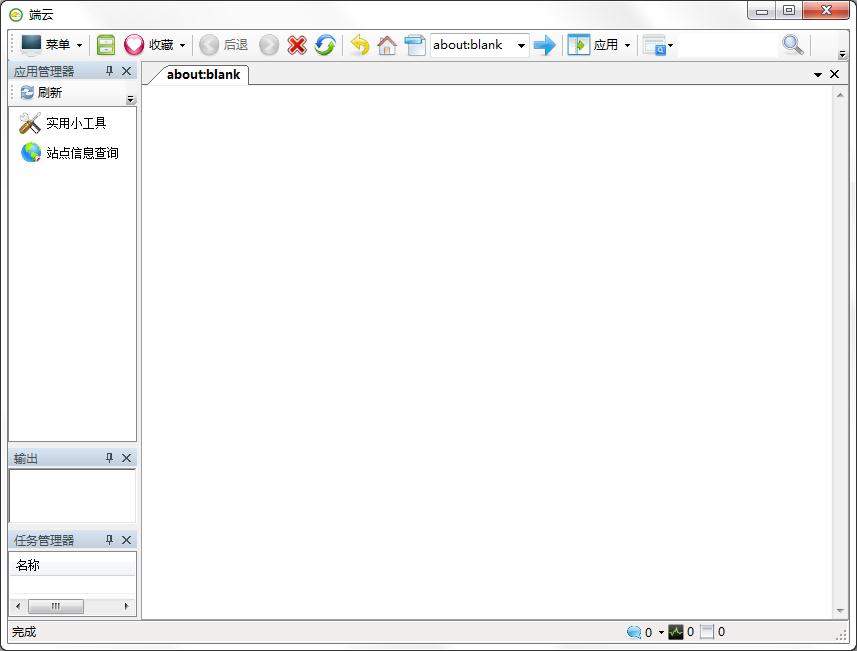Select the about:blank tab
This screenshot has width=857, height=651.
pos(203,75)
